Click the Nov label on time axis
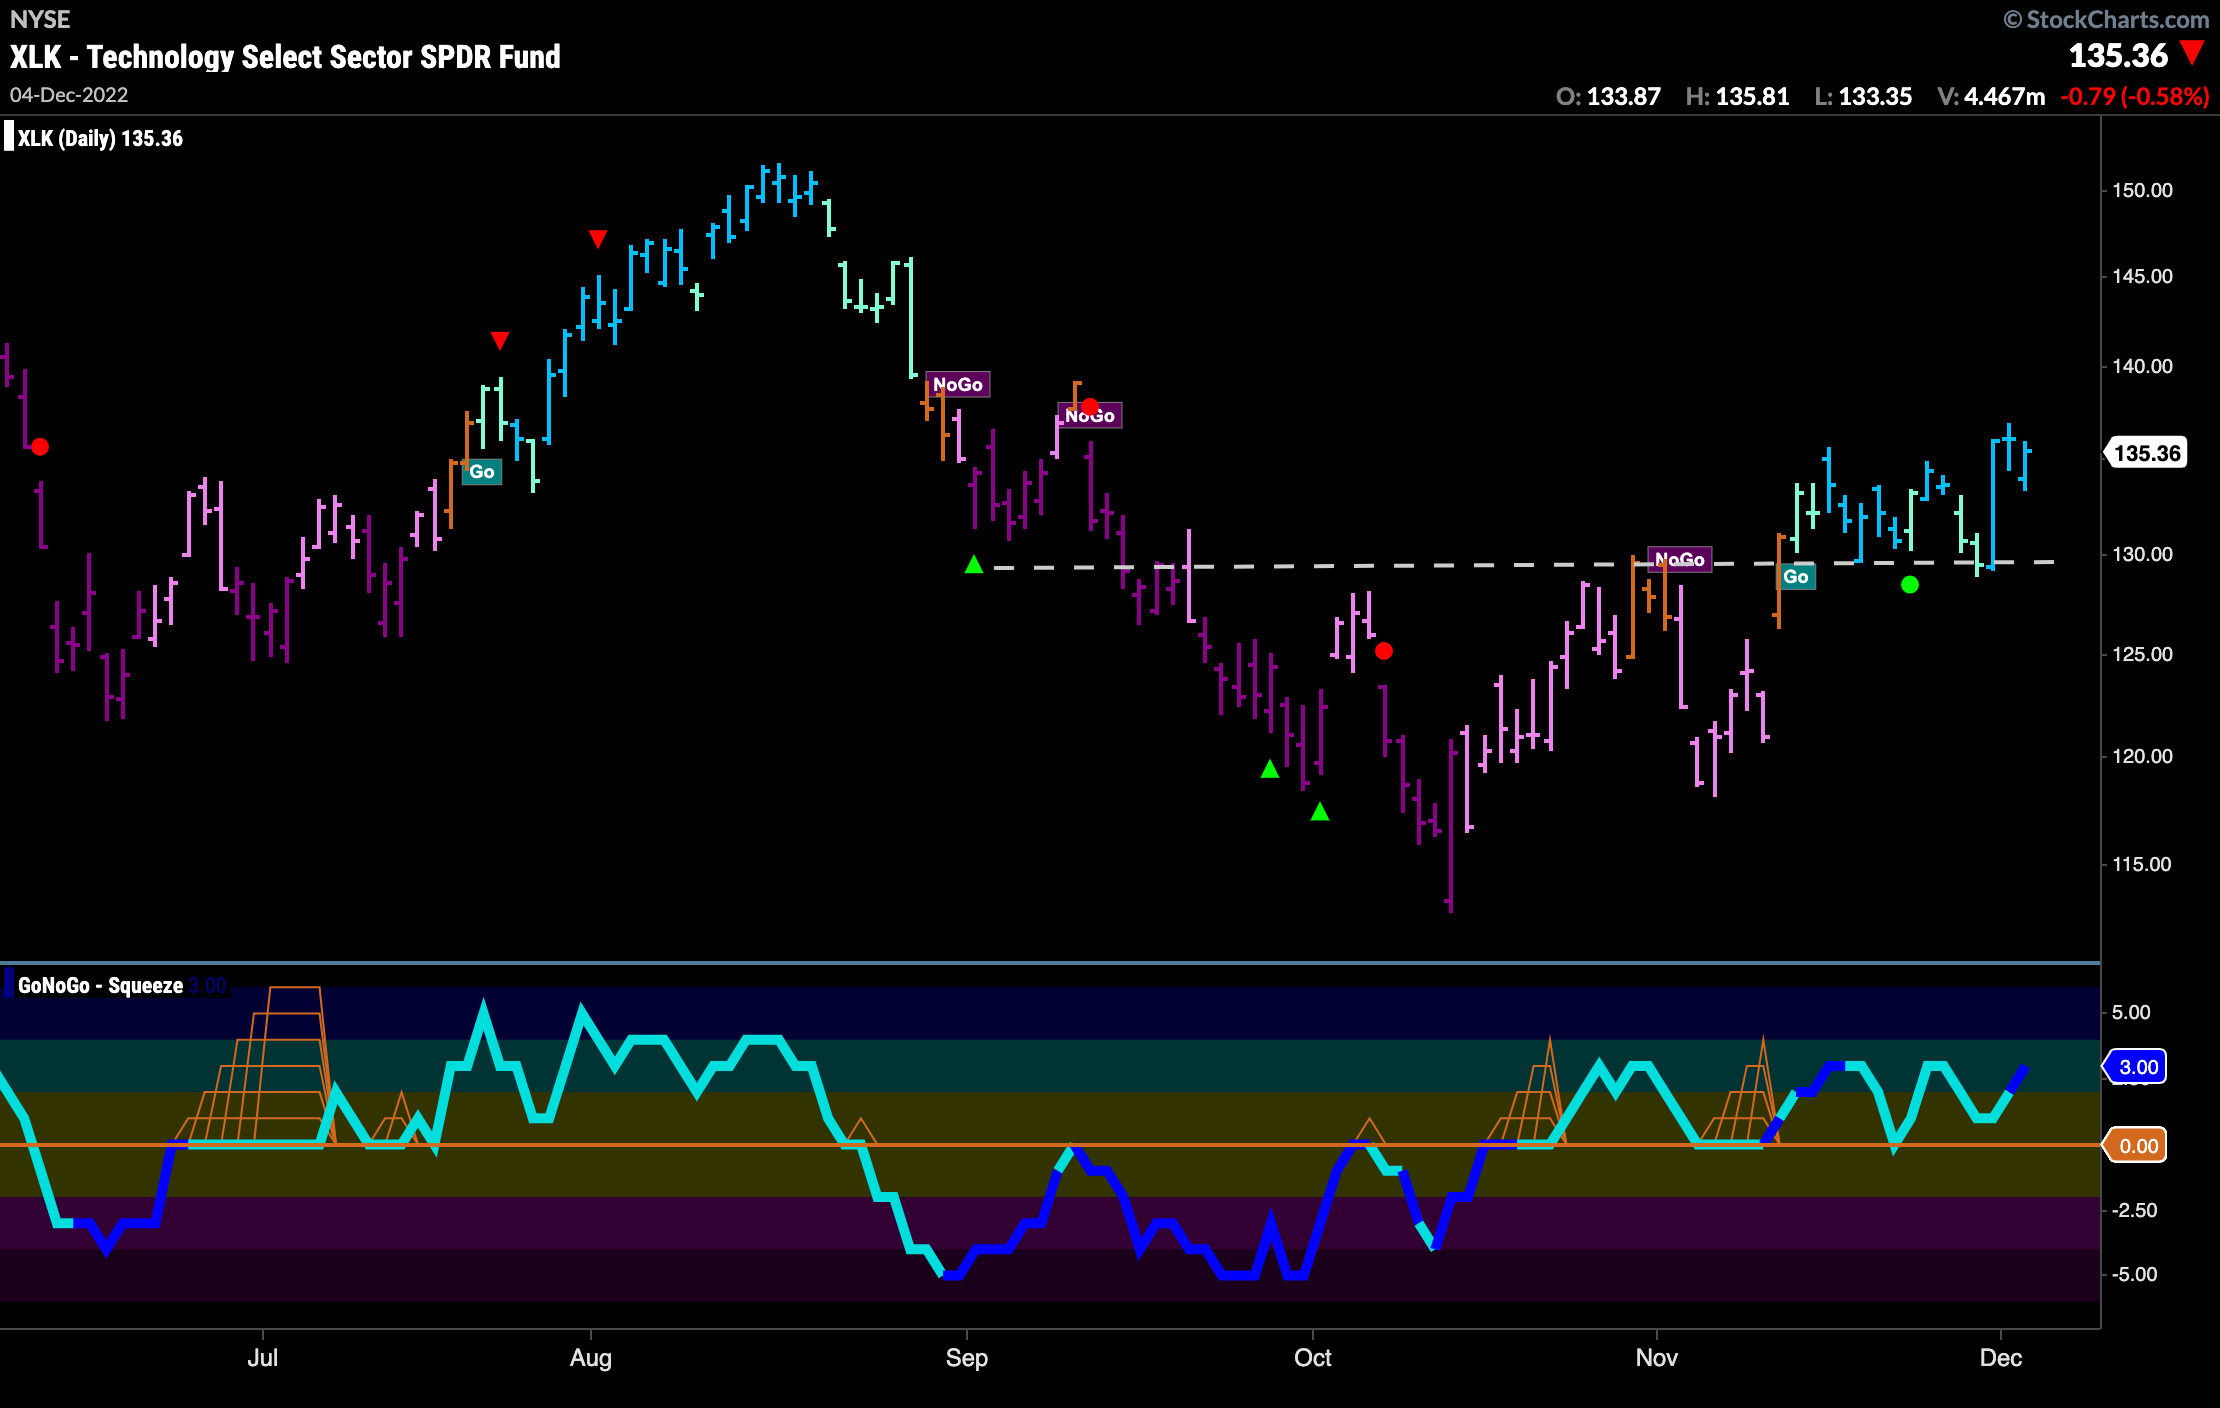 point(1657,1358)
